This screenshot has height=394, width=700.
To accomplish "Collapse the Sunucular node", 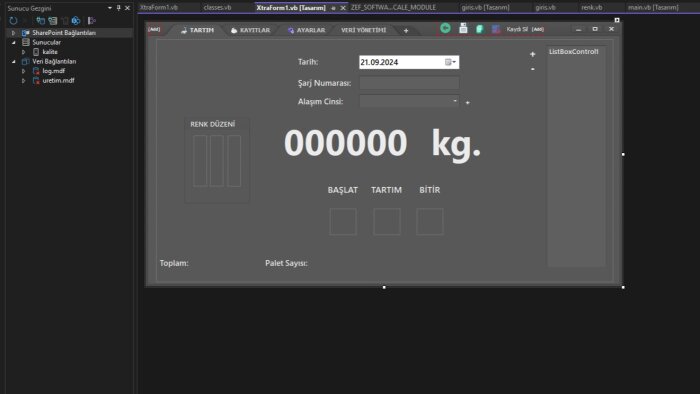I will tap(13, 42).
